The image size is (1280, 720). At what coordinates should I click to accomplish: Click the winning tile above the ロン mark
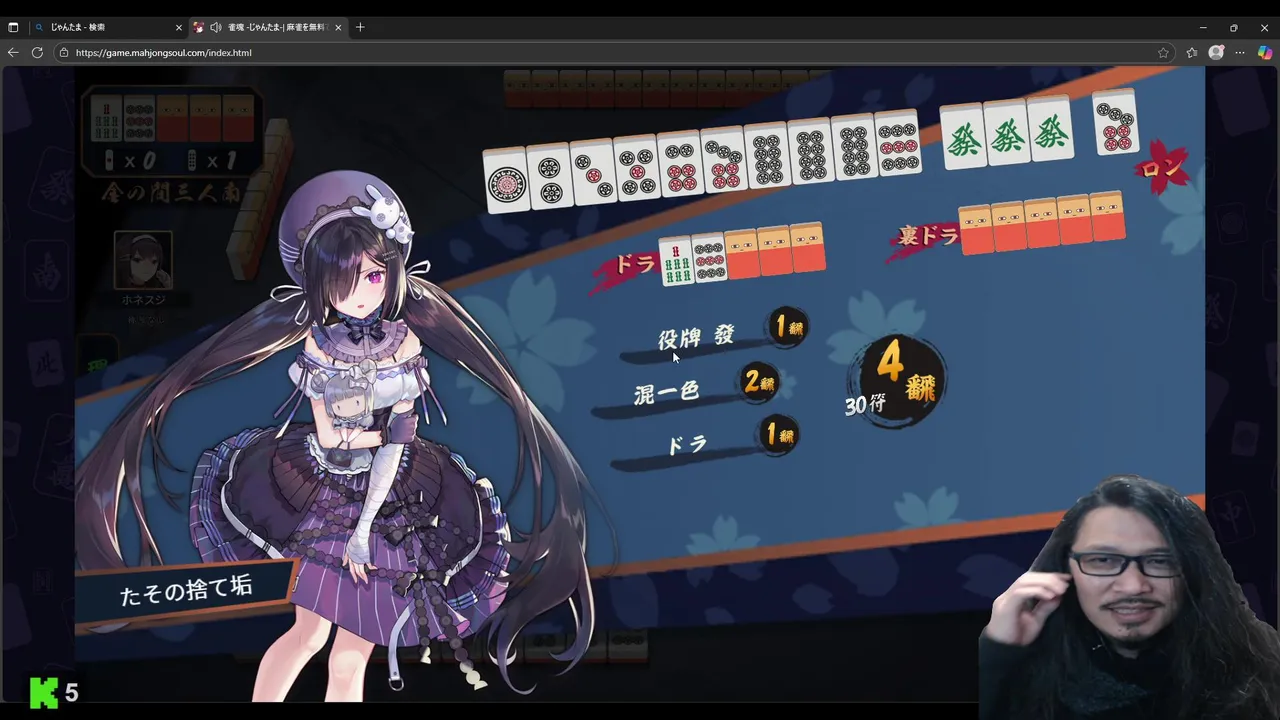[1115, 122]
